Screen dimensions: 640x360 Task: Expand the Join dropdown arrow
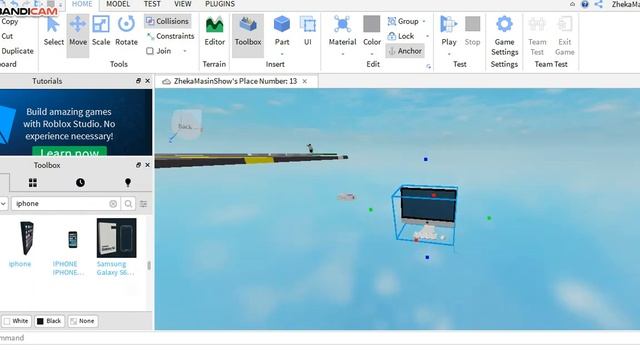[185, 51]
